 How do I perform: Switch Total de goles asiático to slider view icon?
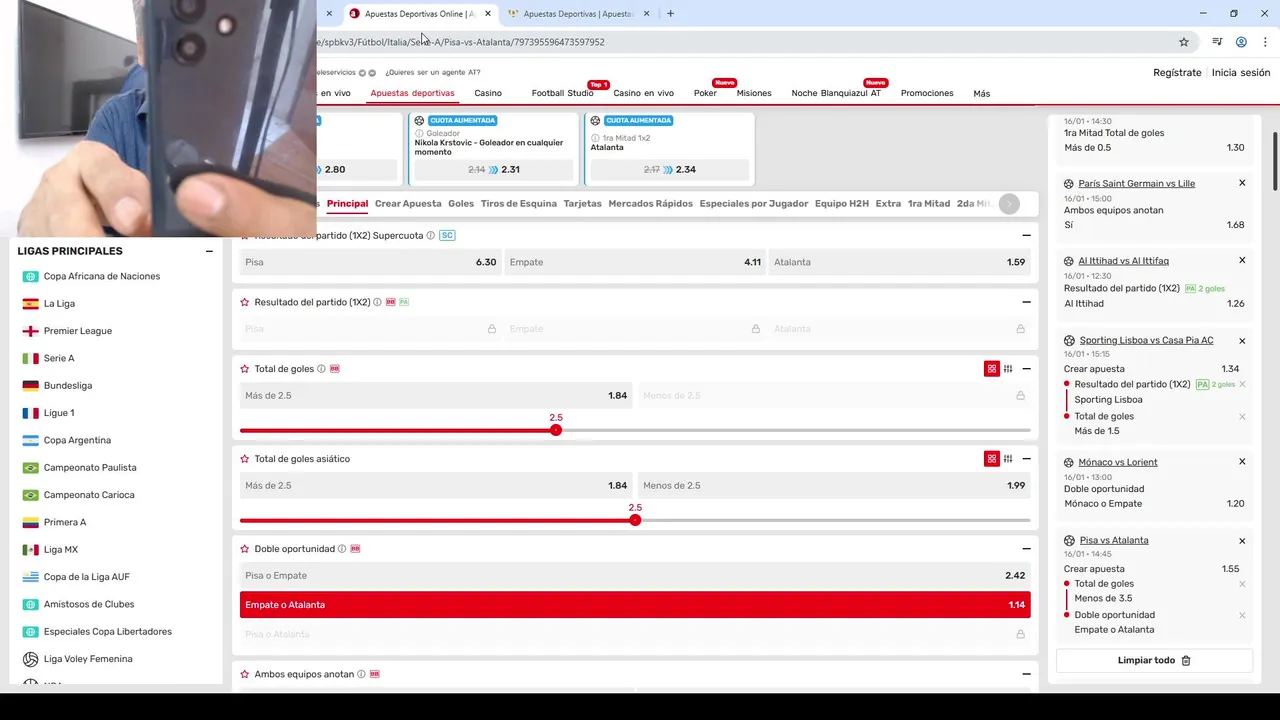(1008, 459)
